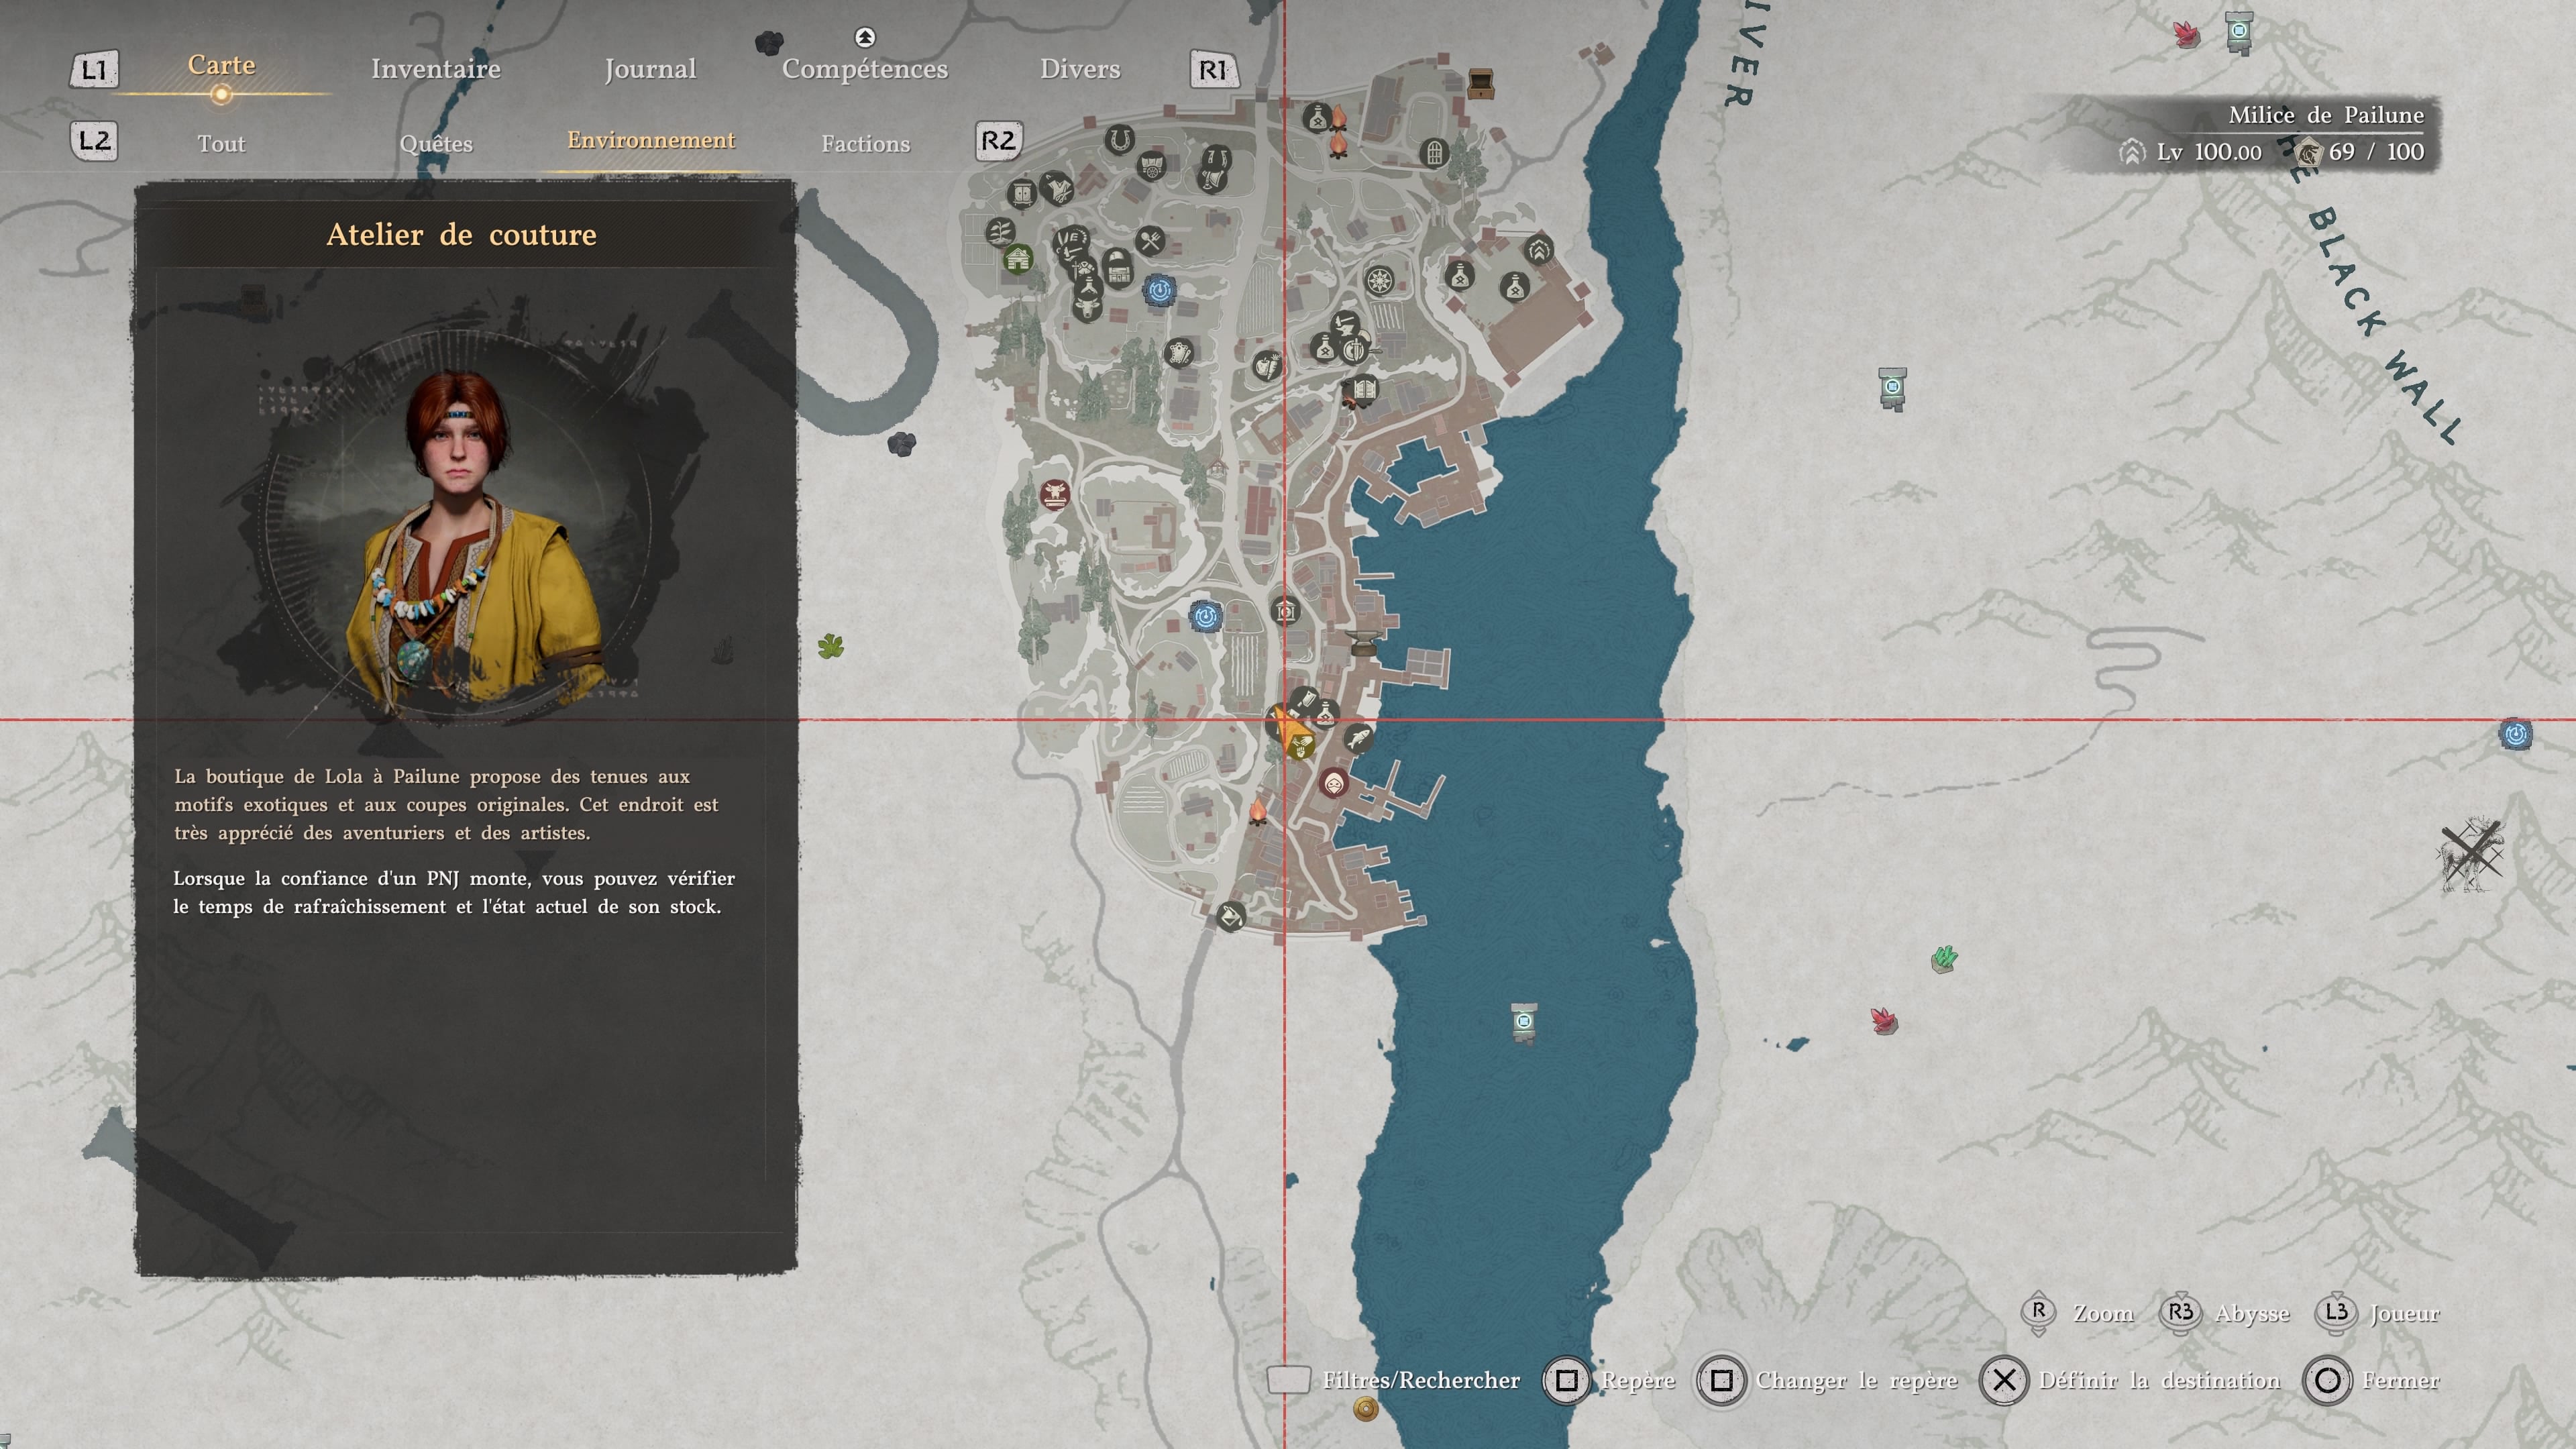Viewport: 2576px width, 1449px height.
Task: Select the teal tower icon in the lake
Action: point(1523,1024)
